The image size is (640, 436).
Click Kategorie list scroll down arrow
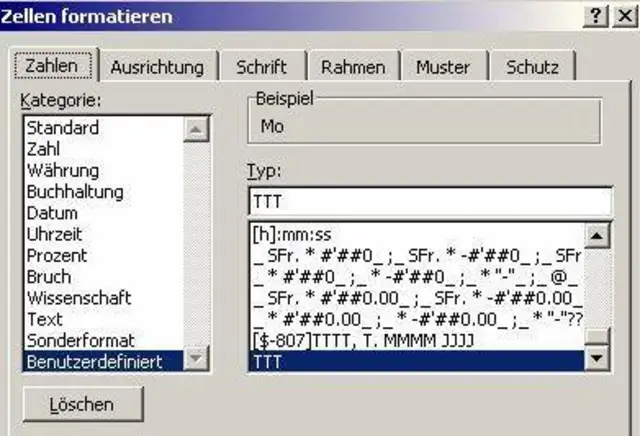196,358
